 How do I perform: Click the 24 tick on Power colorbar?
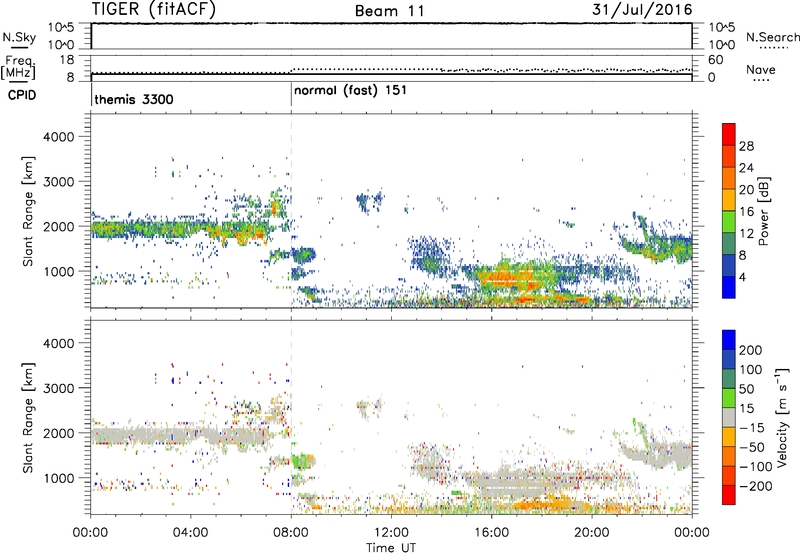[746, 168]
